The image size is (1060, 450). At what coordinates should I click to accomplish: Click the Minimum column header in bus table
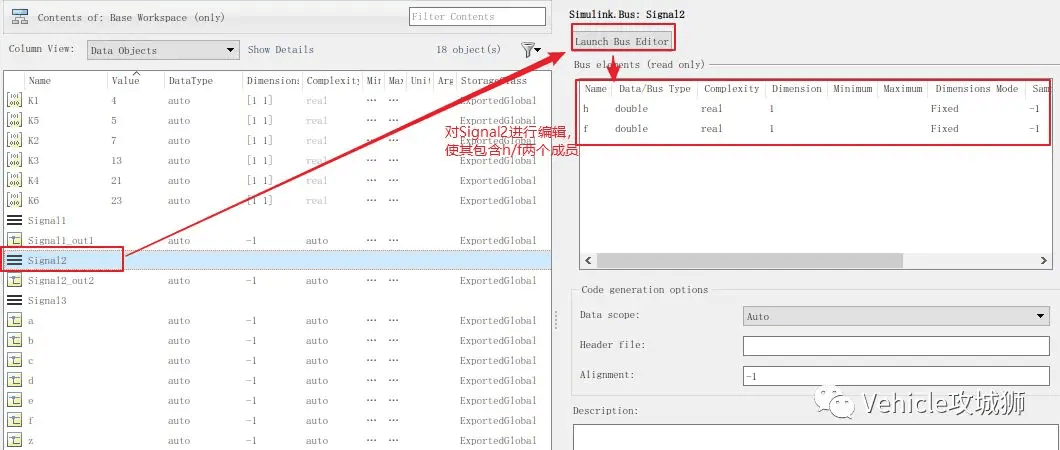852,89
